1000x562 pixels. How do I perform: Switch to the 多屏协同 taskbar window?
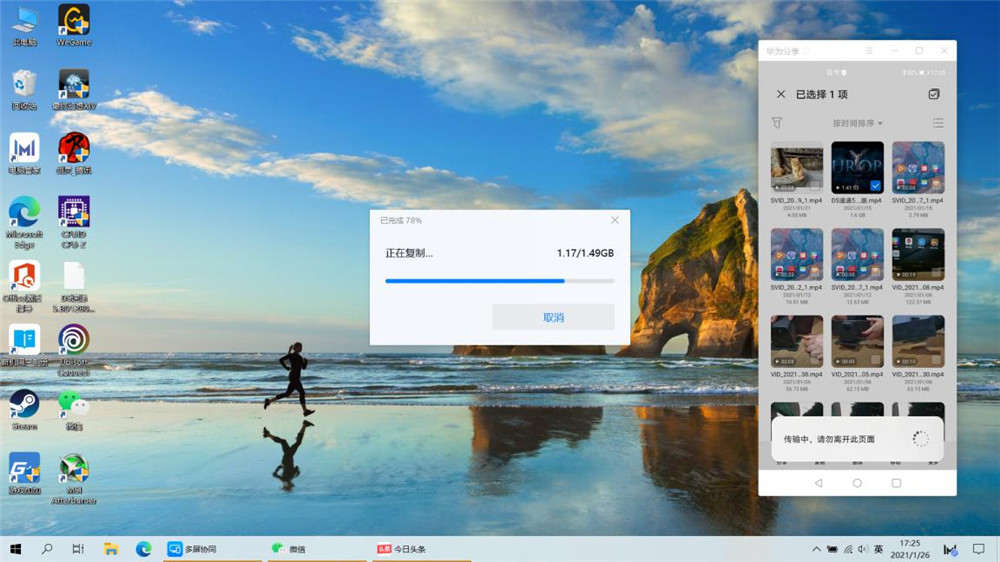(x=212, y=549)
